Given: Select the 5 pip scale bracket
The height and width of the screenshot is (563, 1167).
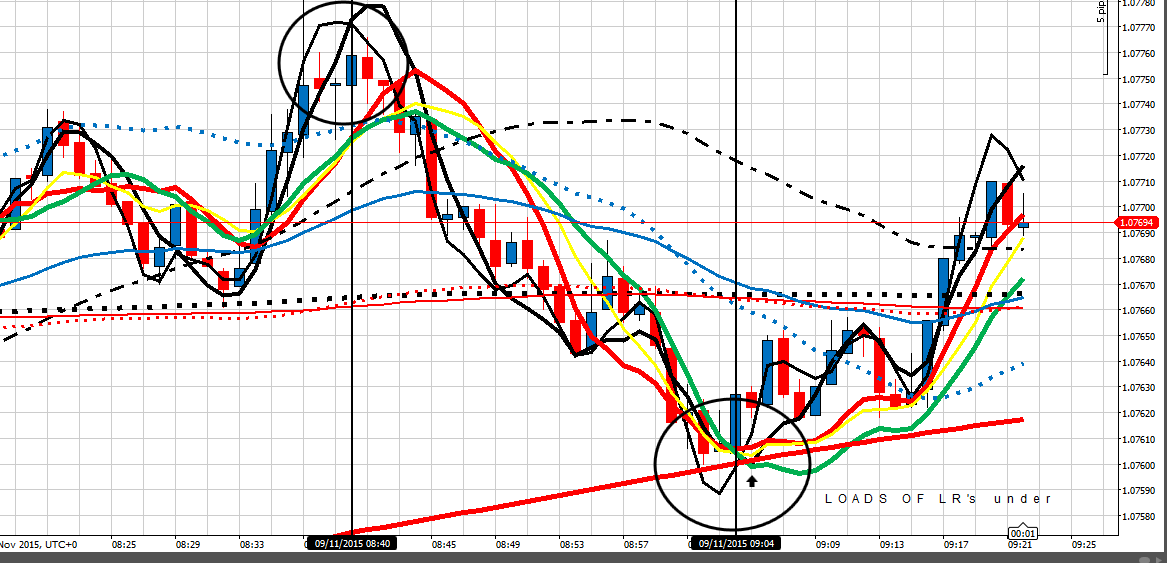Looking at the screenshot, I should (x=1105, y=38).
